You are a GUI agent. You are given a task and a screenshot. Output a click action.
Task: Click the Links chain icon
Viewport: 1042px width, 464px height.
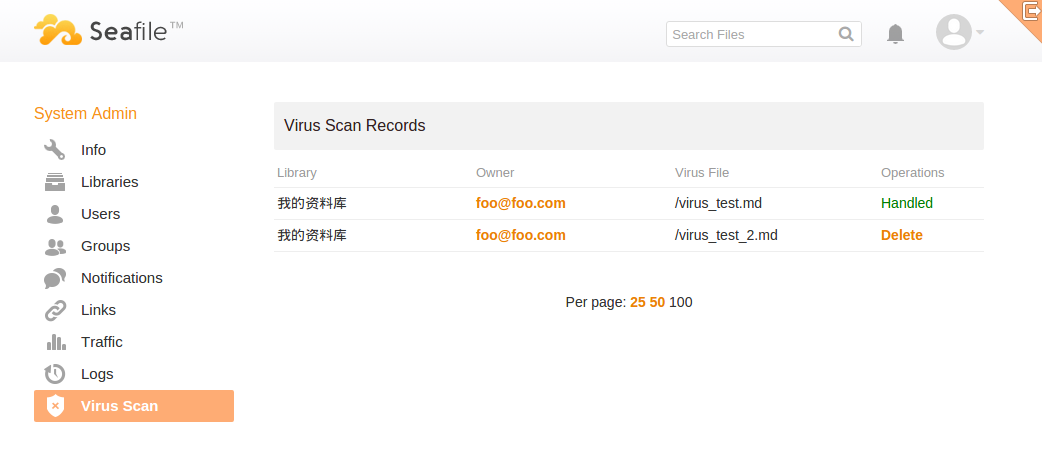point(55,310)
